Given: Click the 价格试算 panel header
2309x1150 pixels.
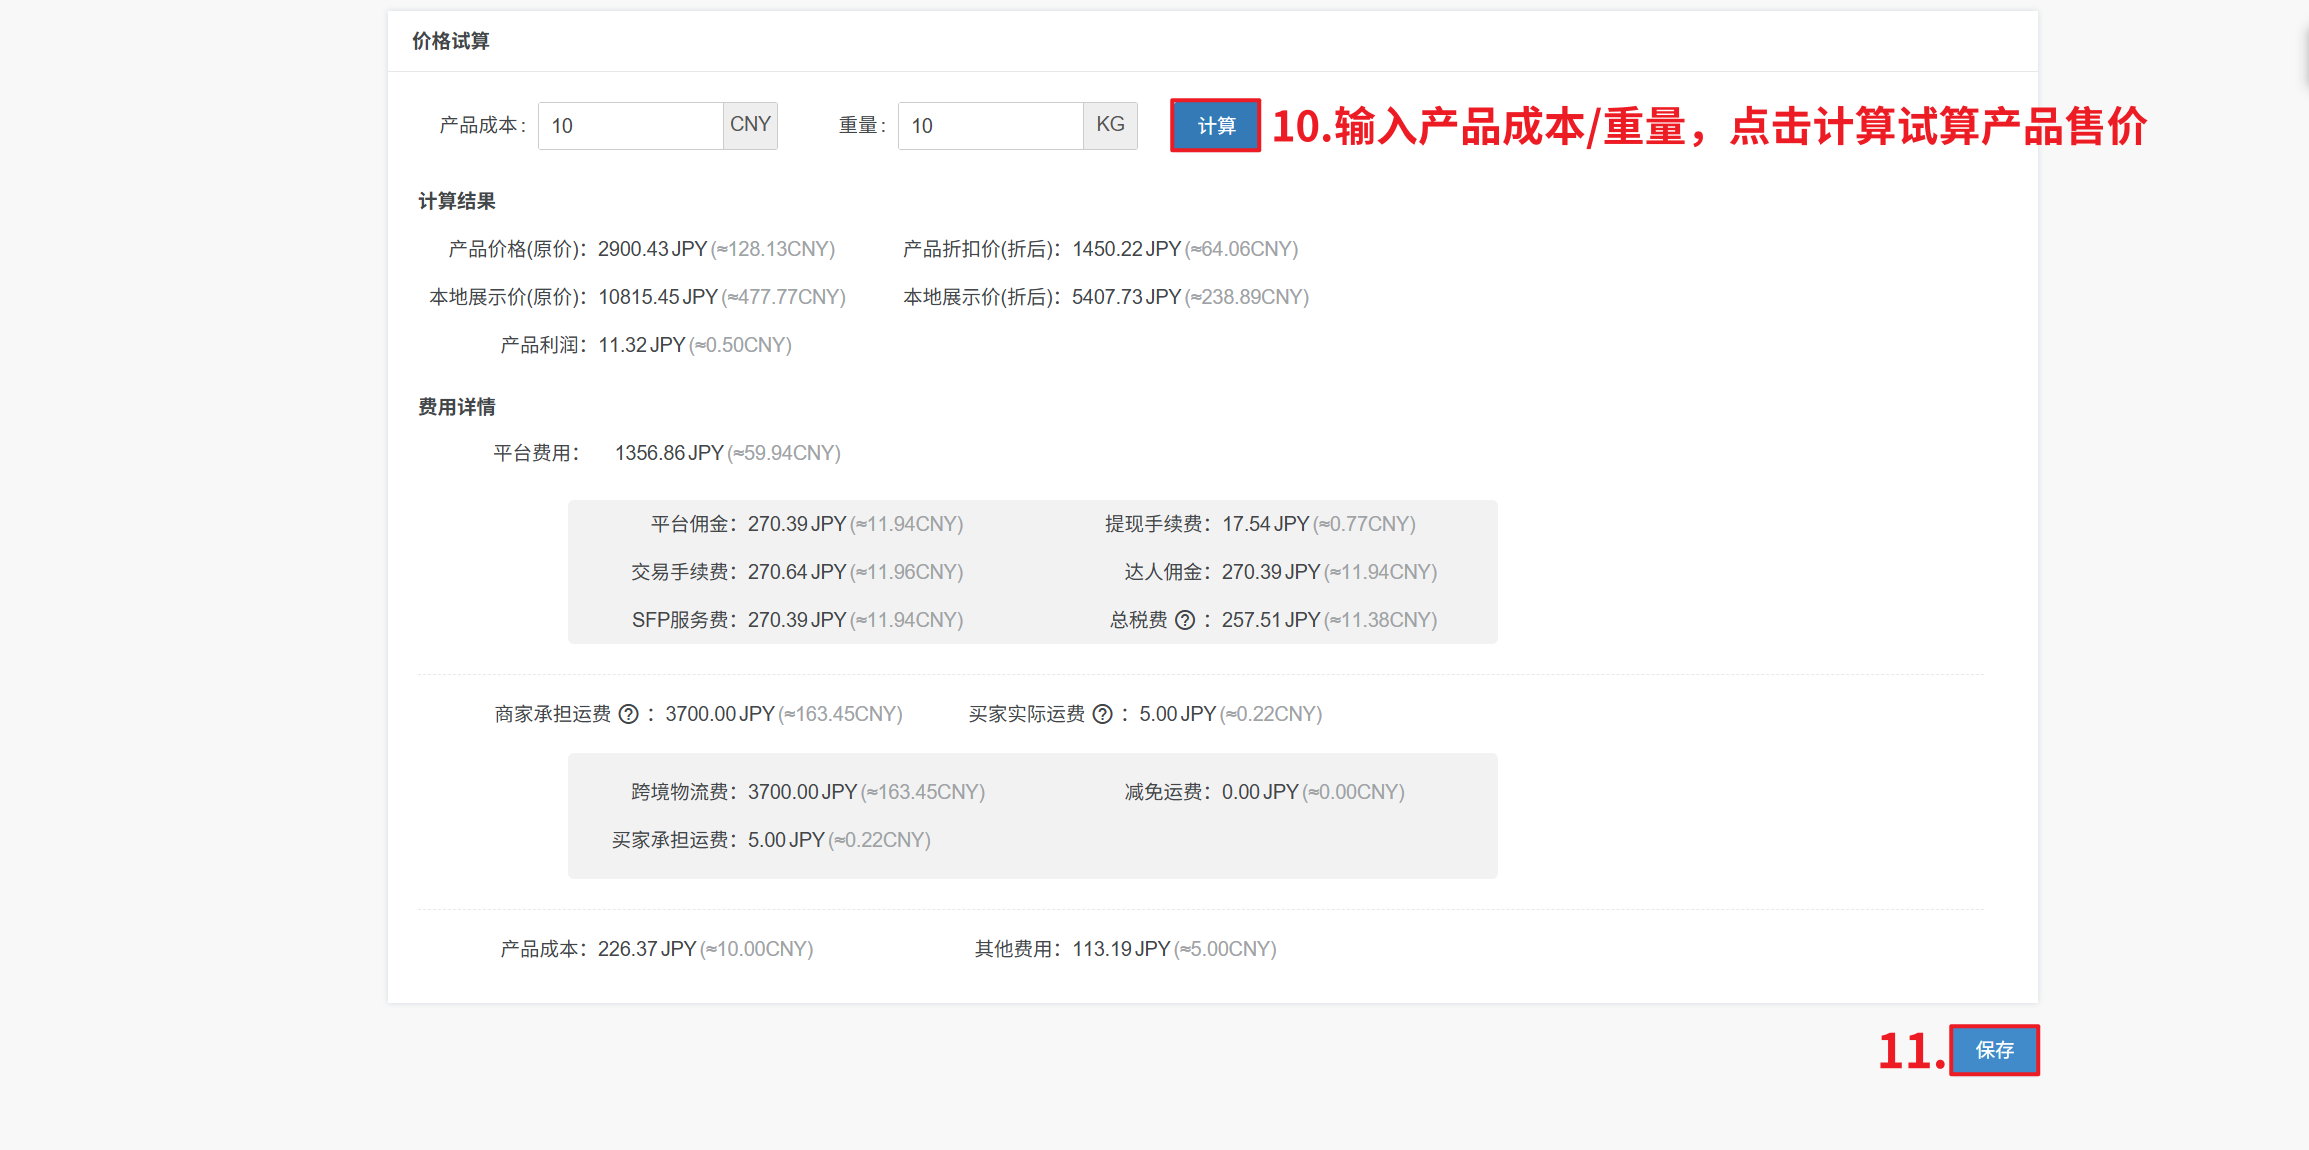Looking at the screenshot, I should pos(451,41).
